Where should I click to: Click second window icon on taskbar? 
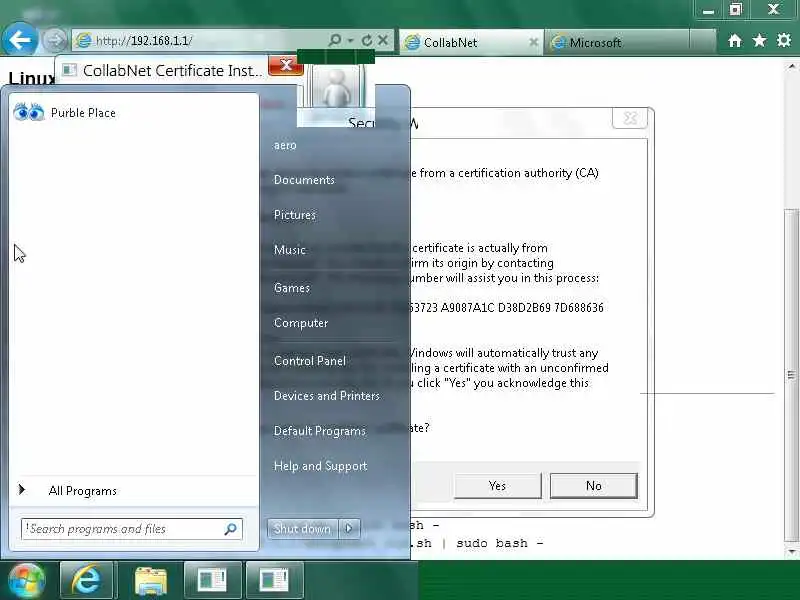274,580
